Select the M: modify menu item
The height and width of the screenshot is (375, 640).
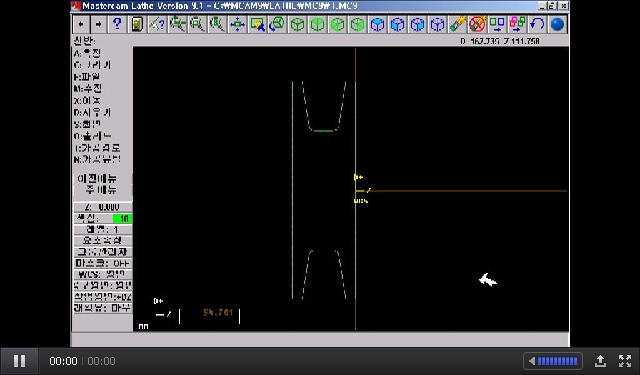click(x=88, y=88)
